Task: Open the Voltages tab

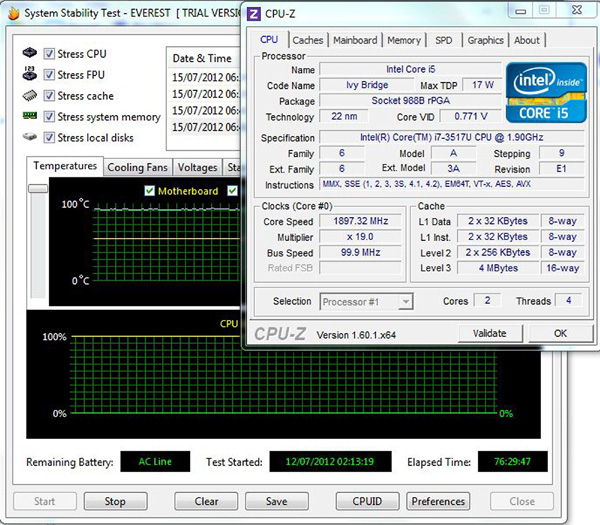Action: coord(197,167)
